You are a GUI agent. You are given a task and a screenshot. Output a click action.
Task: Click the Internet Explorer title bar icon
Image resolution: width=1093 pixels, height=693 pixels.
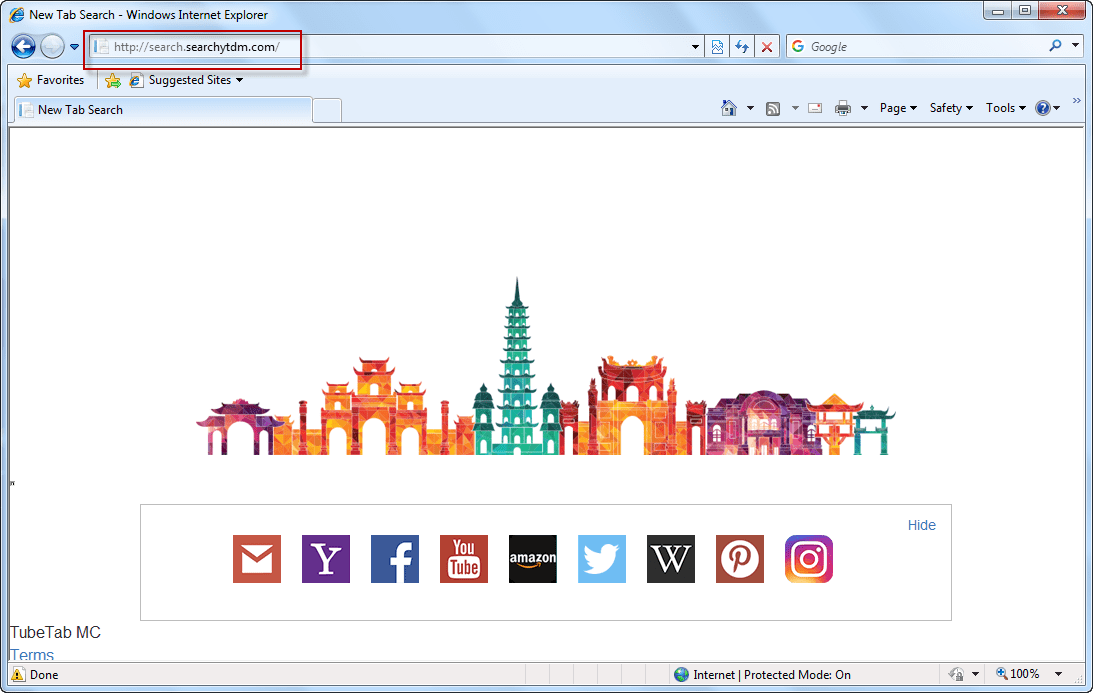tap(17, 14)
